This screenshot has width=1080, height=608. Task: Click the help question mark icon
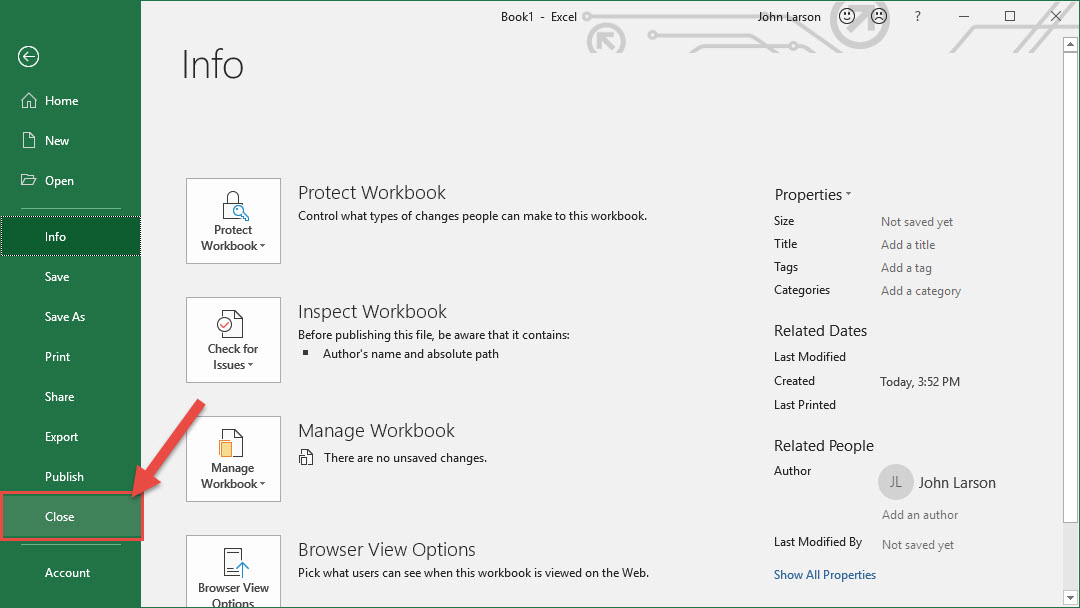coord(918,17)
